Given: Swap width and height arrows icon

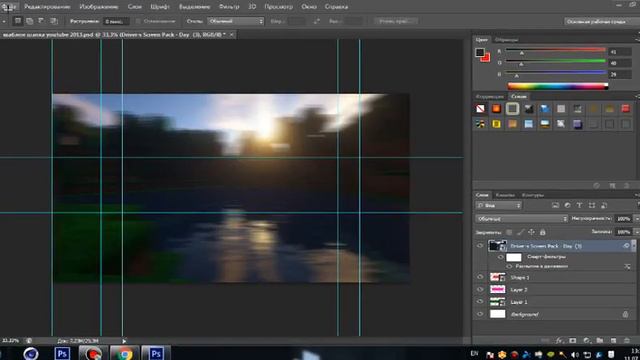Looking at the screenshot, I should coord(317,21).
